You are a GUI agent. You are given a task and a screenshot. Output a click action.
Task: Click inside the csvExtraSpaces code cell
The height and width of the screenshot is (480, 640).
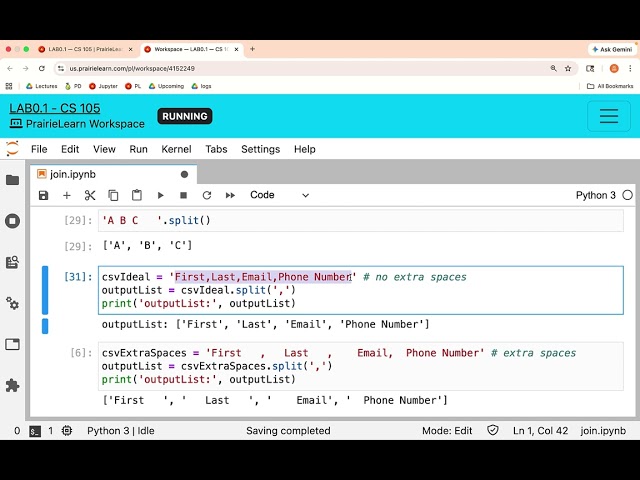361,366
